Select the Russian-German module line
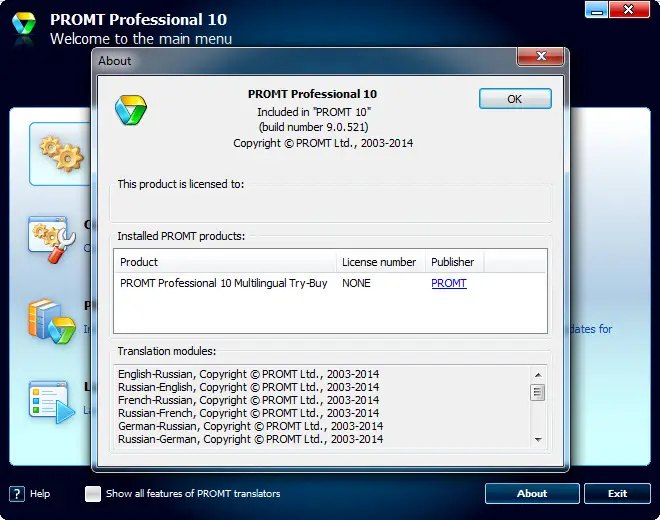This screenshot has width=660, height=520. tap(250, 439)
